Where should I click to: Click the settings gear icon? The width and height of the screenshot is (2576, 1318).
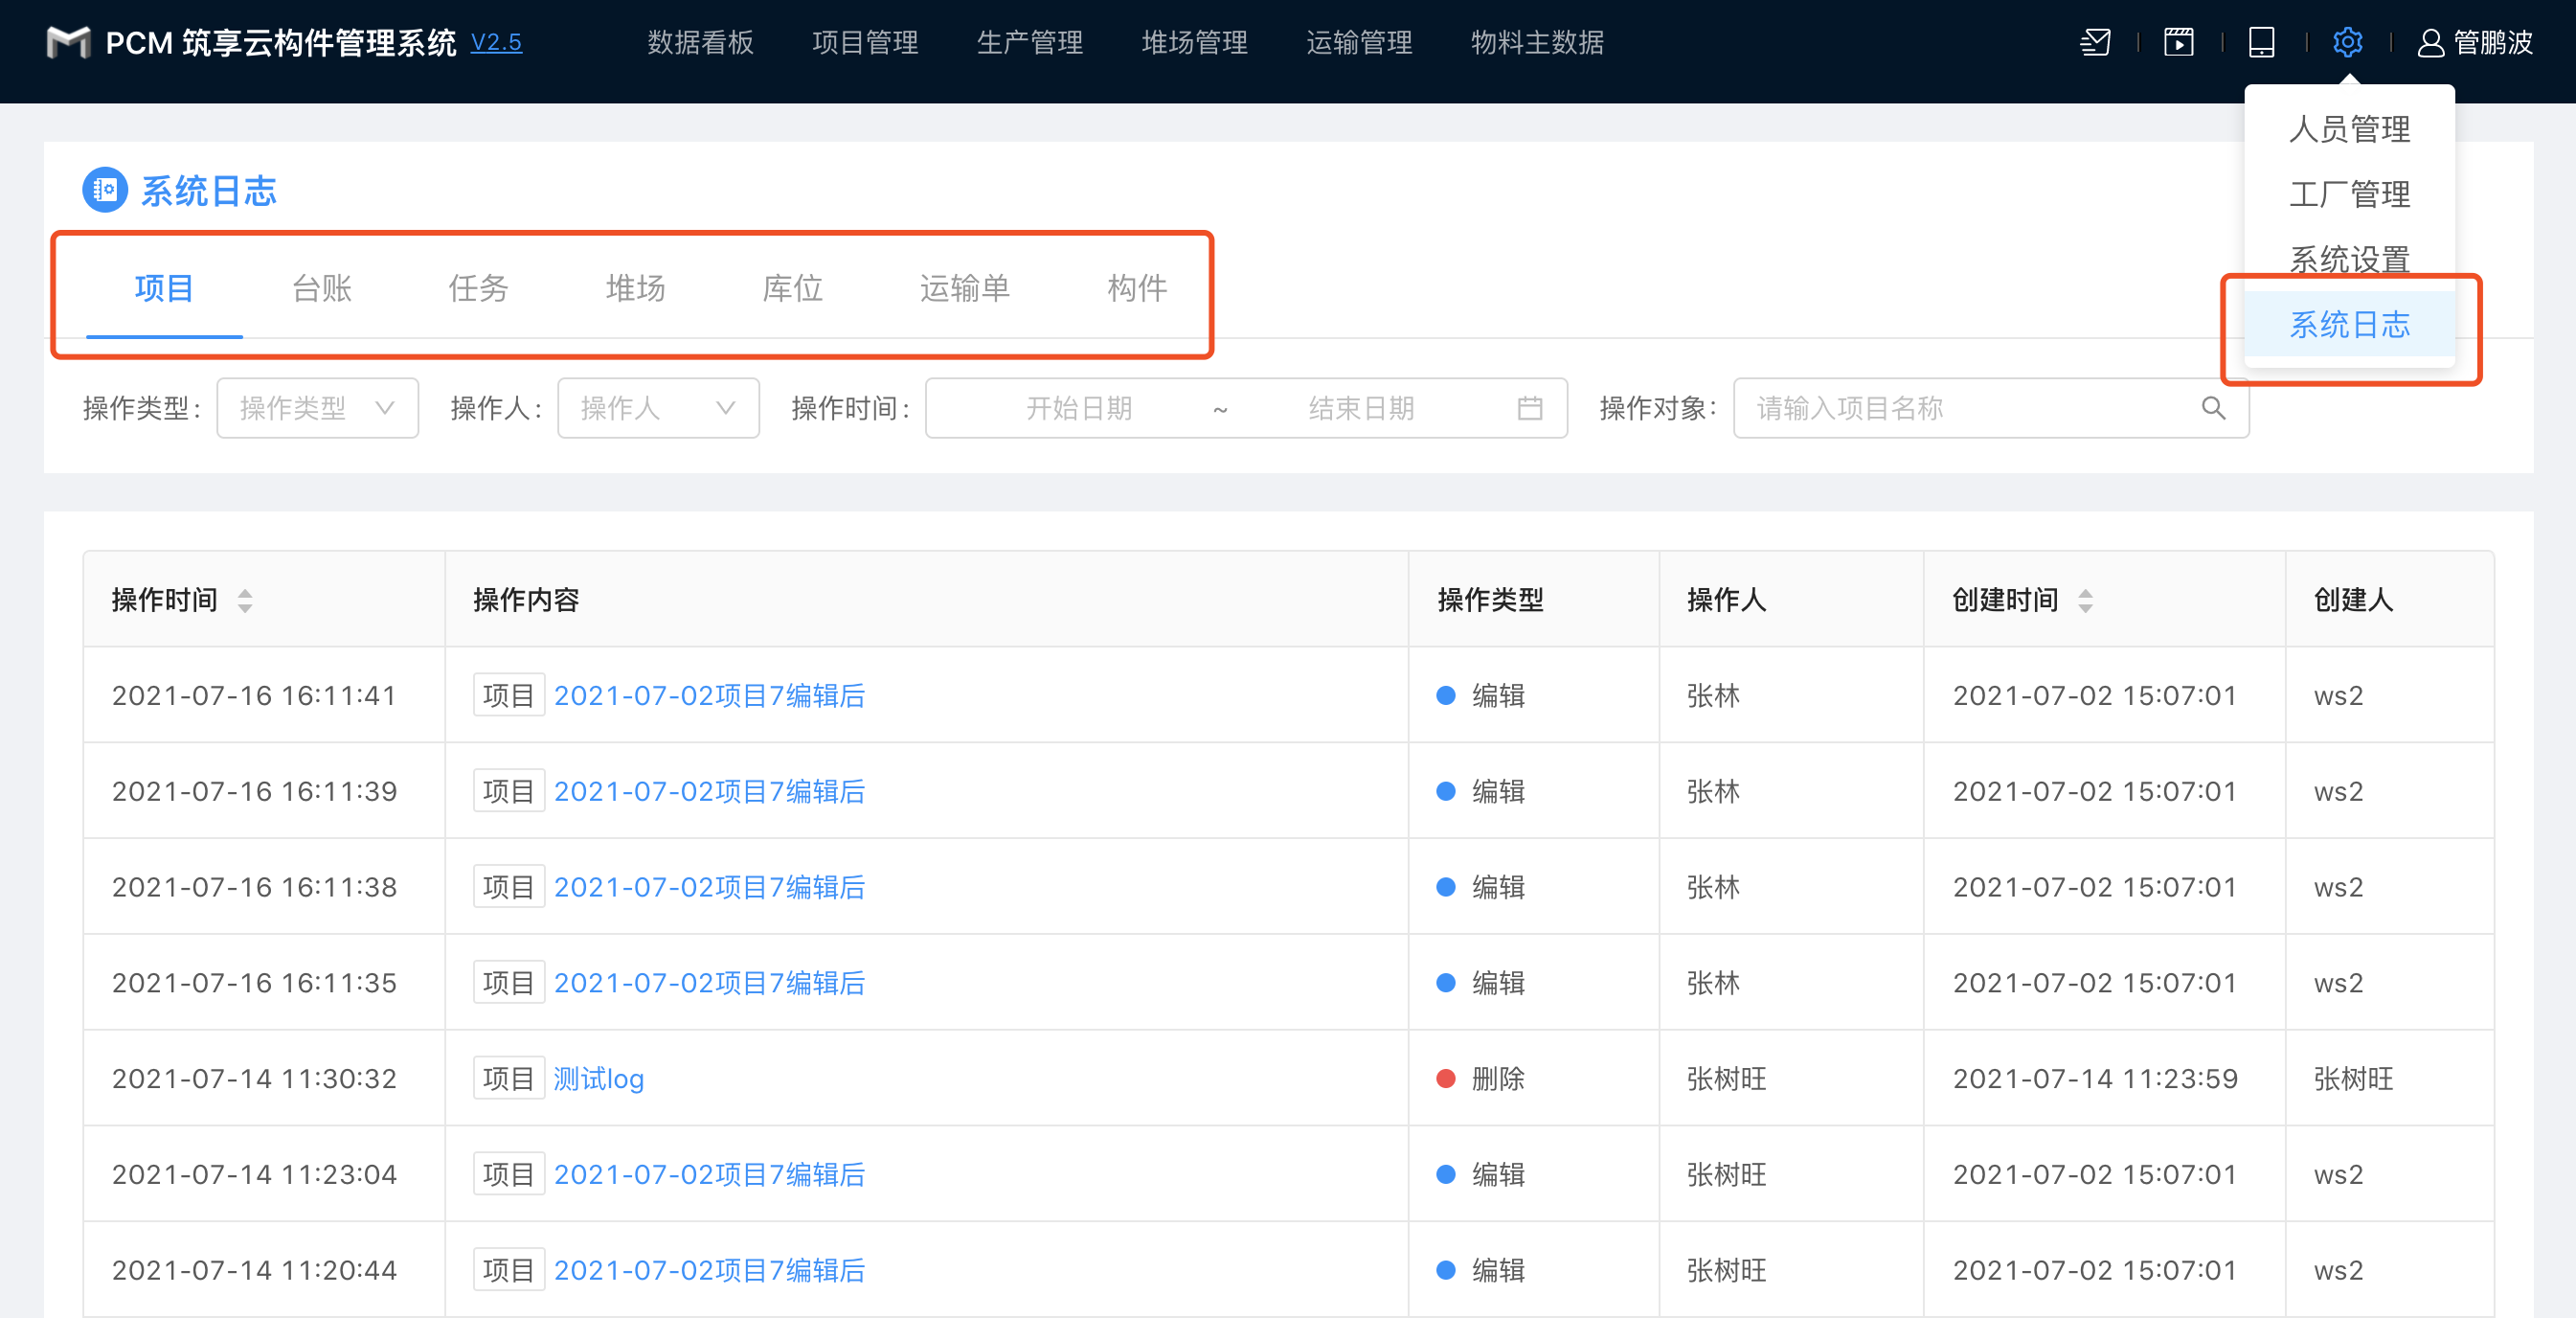click(2347, 42)
